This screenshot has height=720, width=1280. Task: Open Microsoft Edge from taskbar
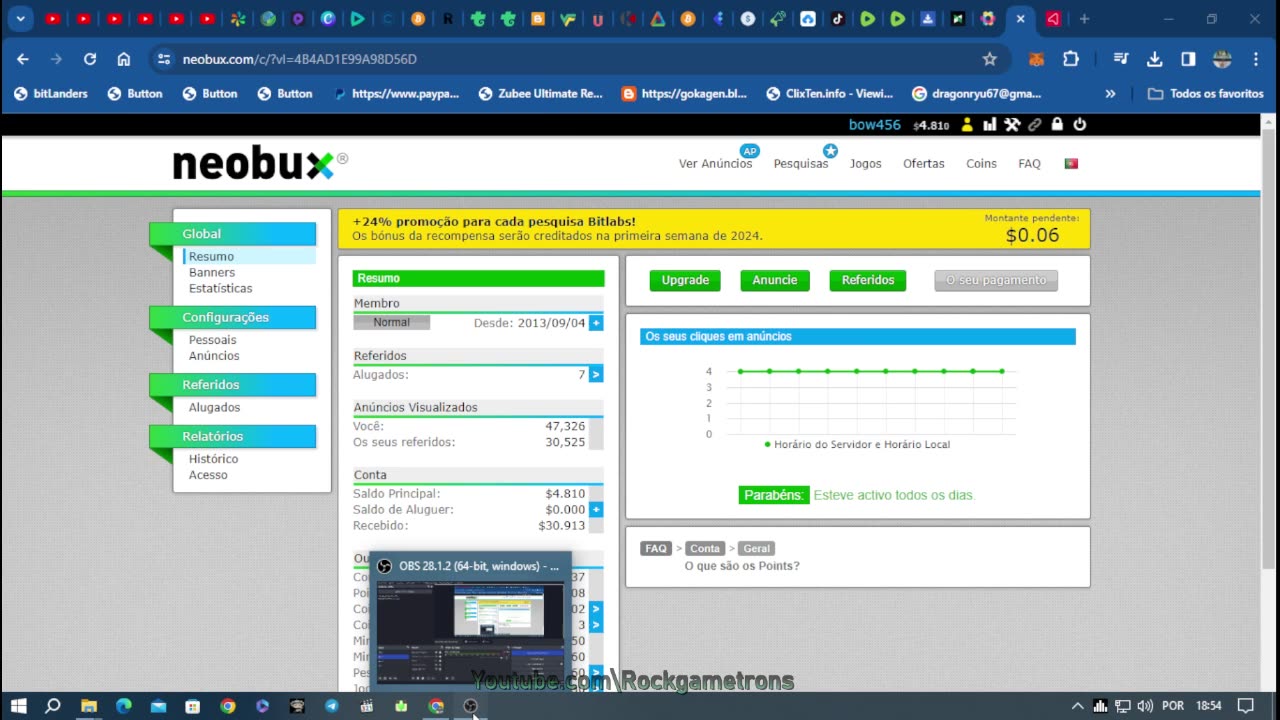124,706
